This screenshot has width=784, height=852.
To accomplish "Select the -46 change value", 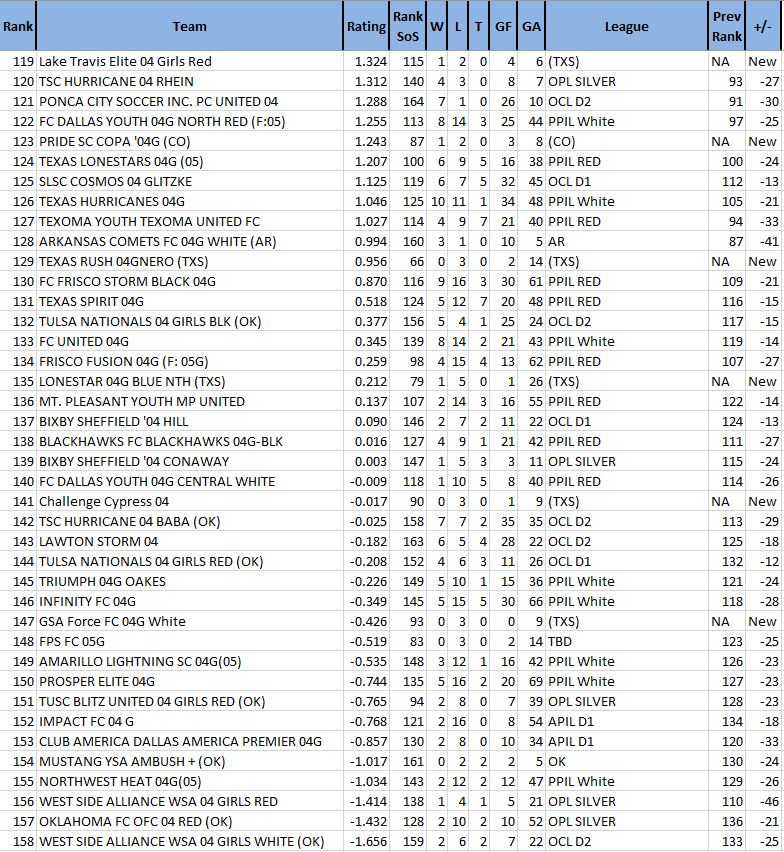I will (769, 801).
